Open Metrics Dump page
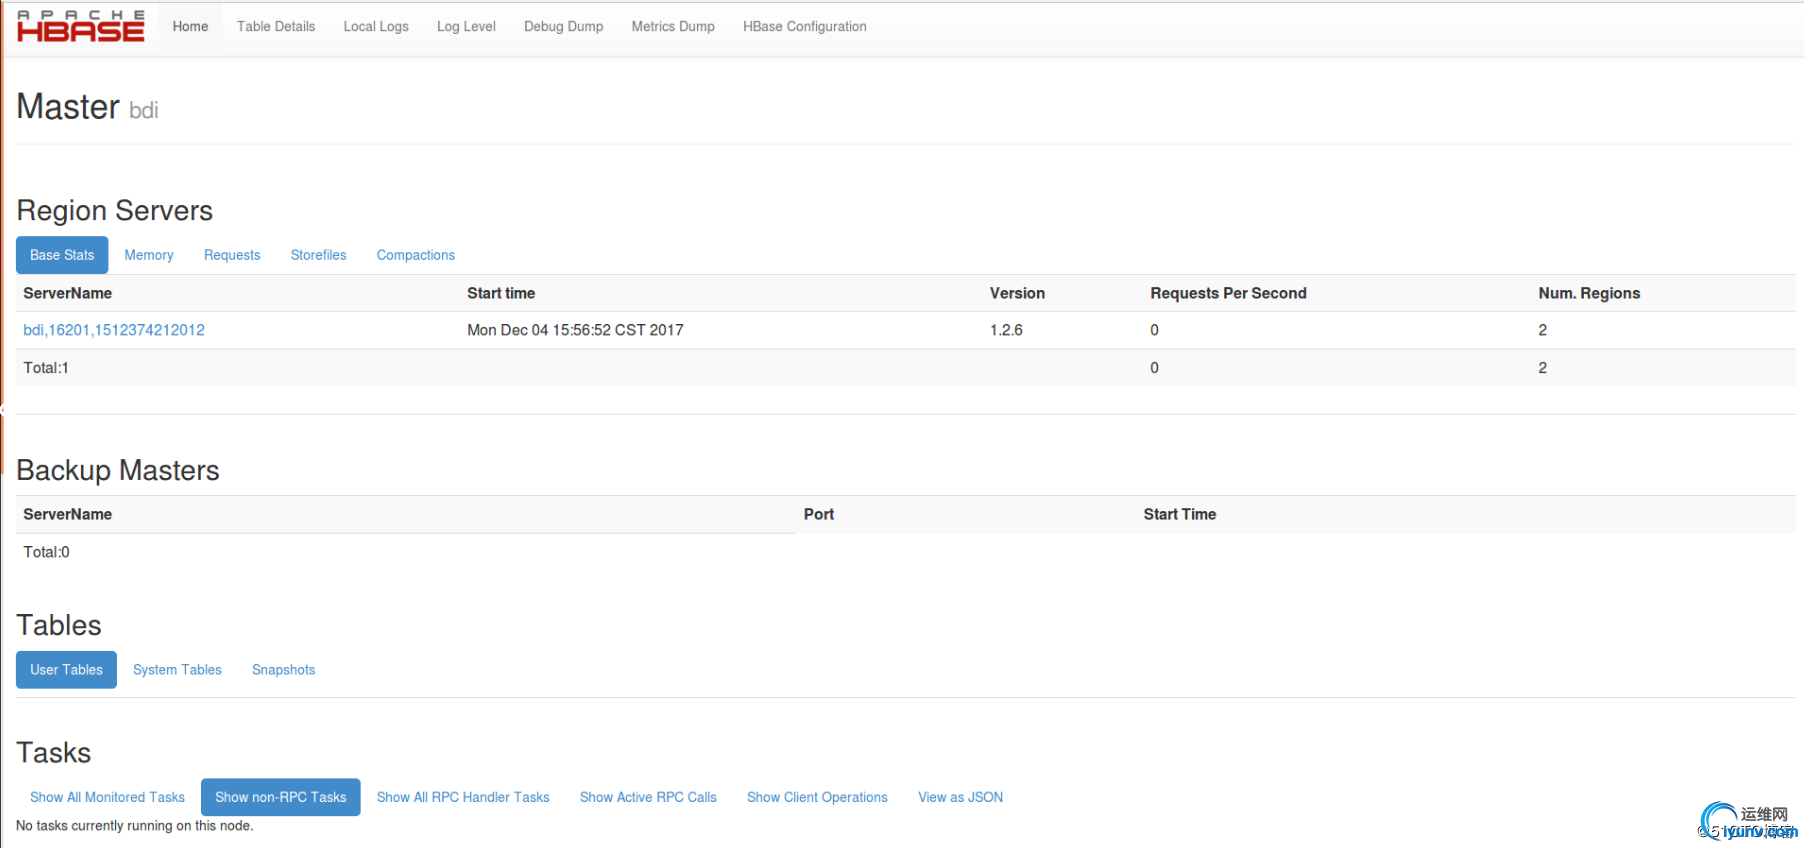Viewport: 1804px width, 848px height. tap(673, 27)
